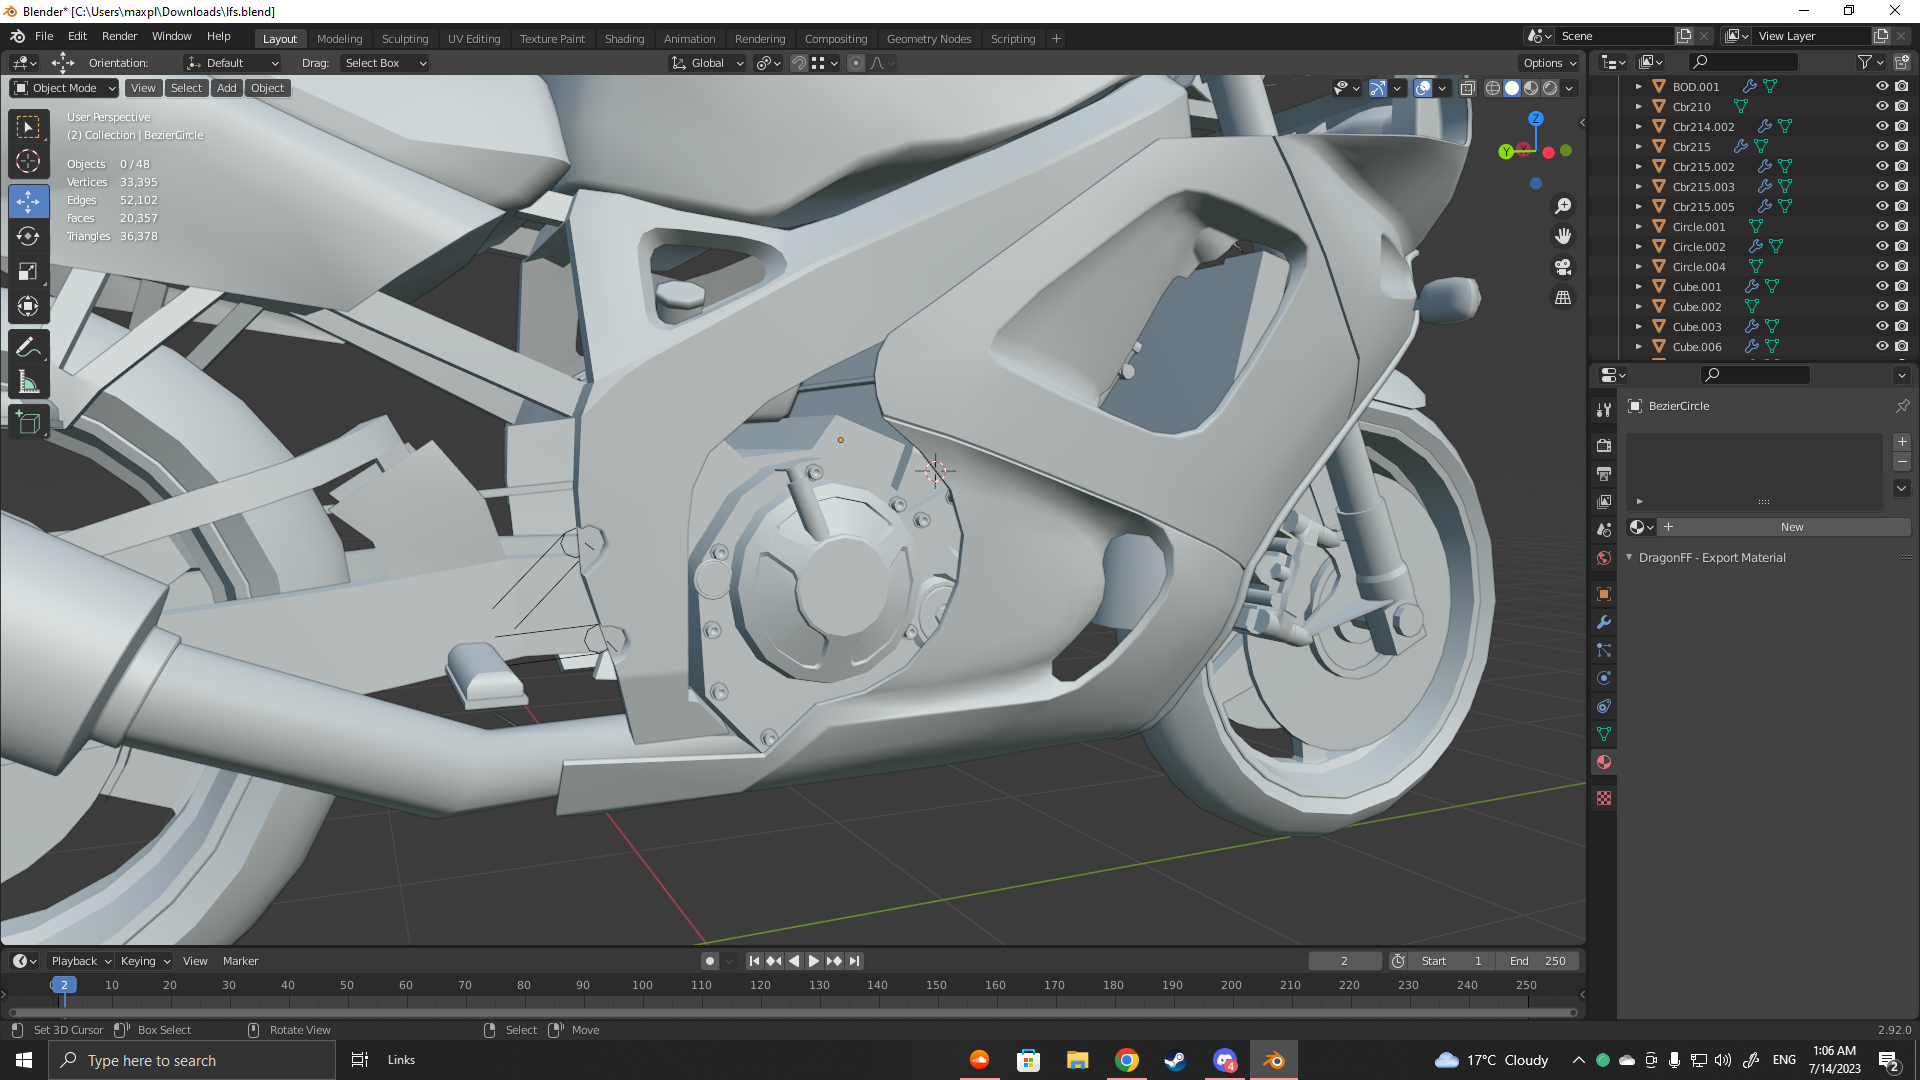Open the Object Mode dropdown
This screenshot has width=1920, height=1080.
click(x=65, y=88)
